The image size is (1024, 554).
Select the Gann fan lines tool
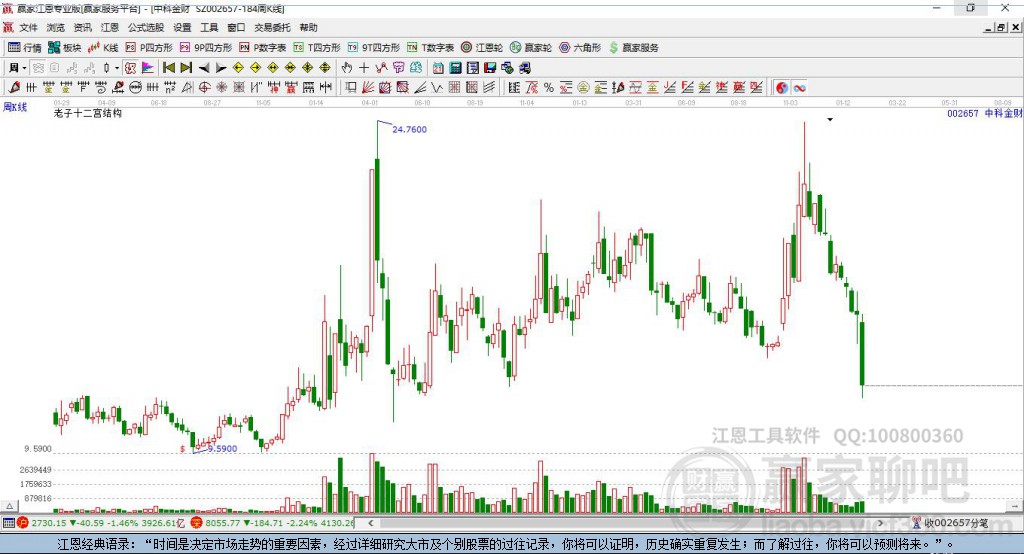(368, 87)
